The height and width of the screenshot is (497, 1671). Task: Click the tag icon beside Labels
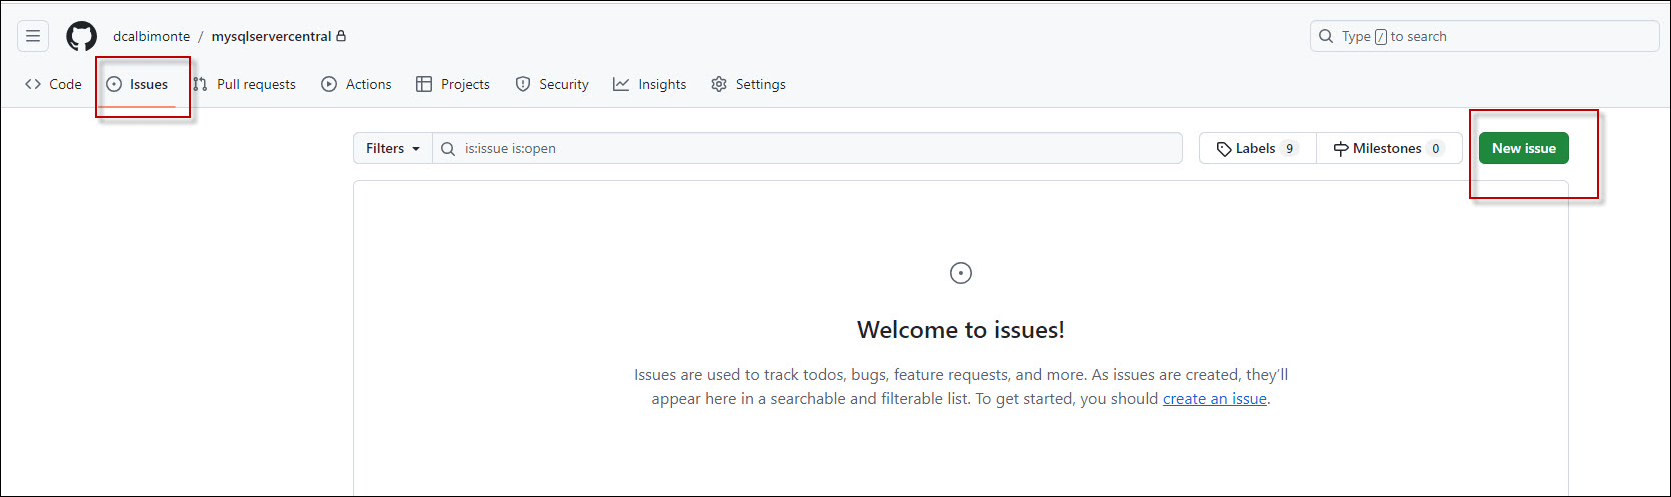click(x=1224, y=149)
